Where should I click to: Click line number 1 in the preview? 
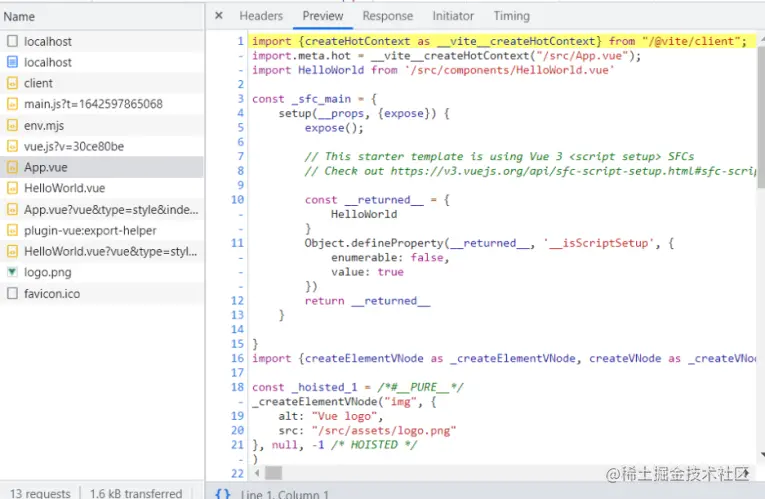pyautogui.click(x=240, y=41)
